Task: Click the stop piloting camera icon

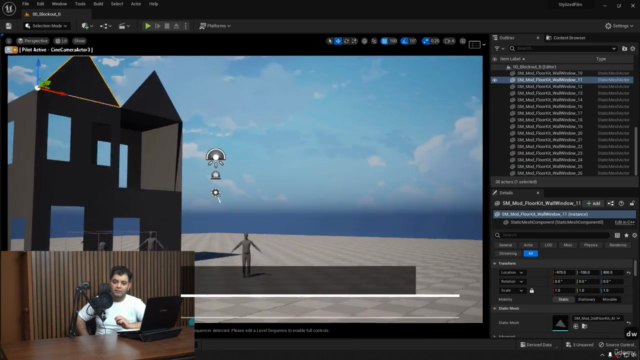Action: (8, 50)
